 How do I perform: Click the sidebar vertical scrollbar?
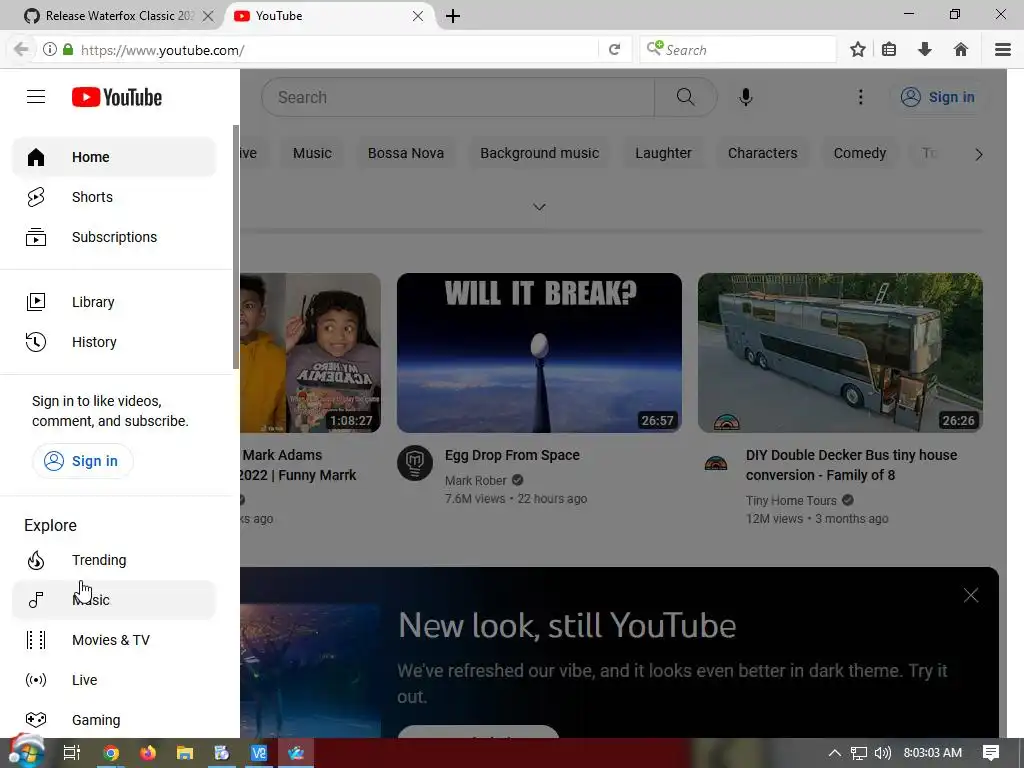[x=236, y=247]
